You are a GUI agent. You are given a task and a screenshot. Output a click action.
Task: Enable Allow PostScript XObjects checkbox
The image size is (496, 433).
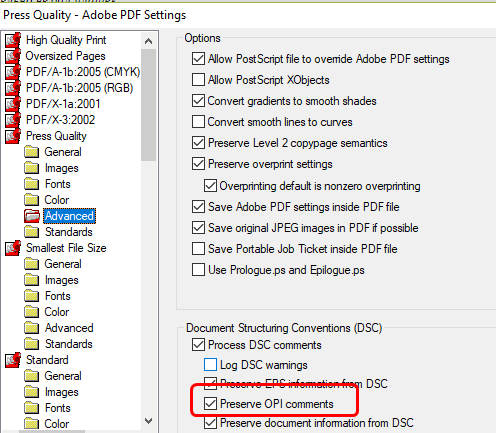(x=198, y=80)
